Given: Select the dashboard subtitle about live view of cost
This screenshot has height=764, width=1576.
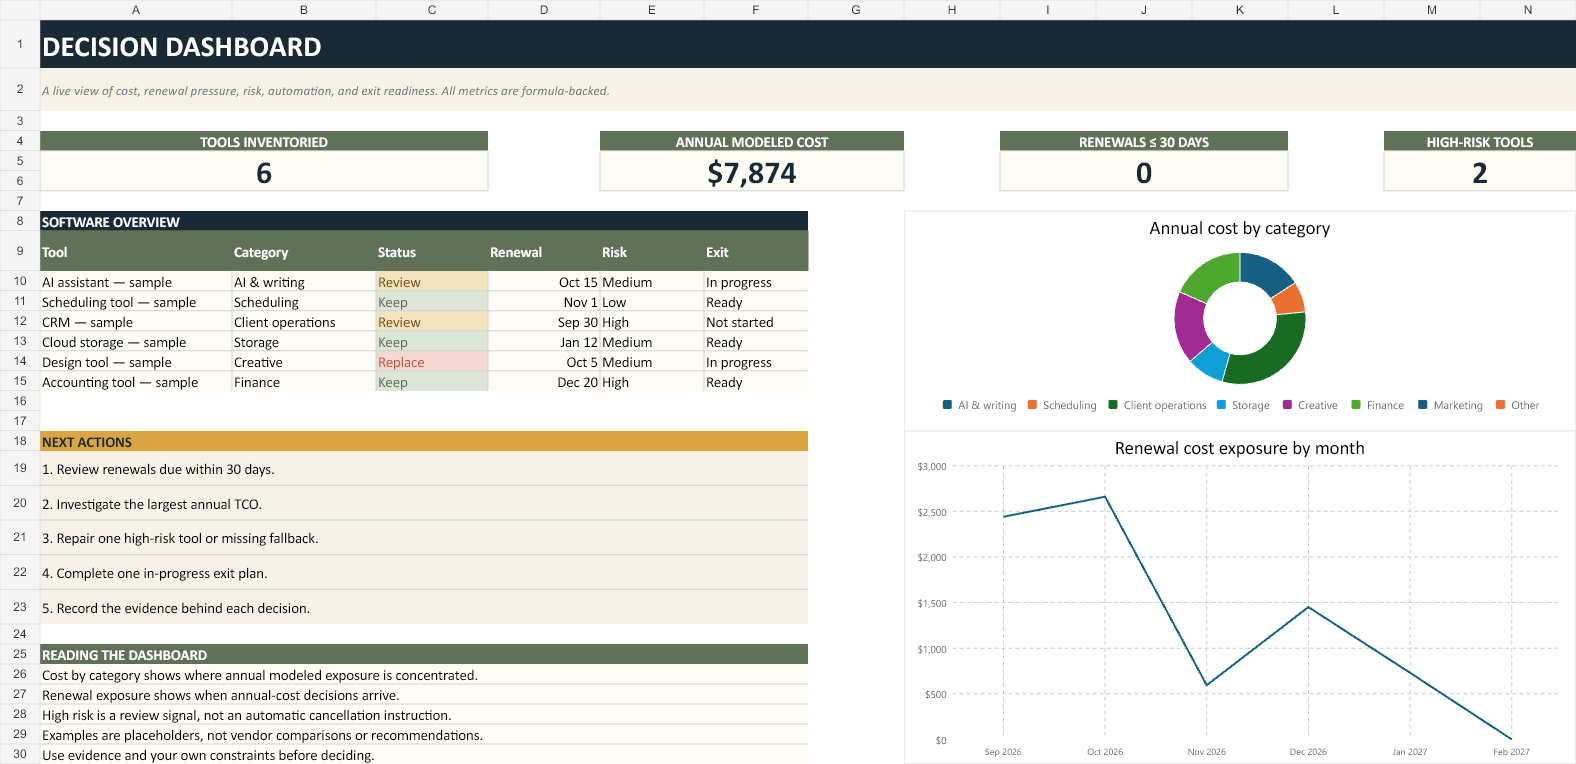Looking at the screenshot, I should click(808, 90).
